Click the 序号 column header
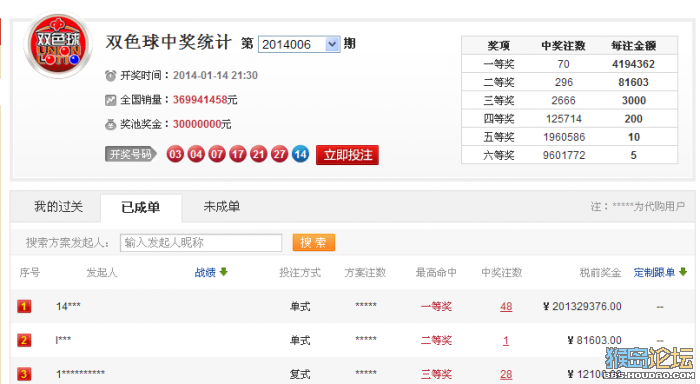Screen dimensions: 700x384 pyautogui.click(x=29, y=272)
